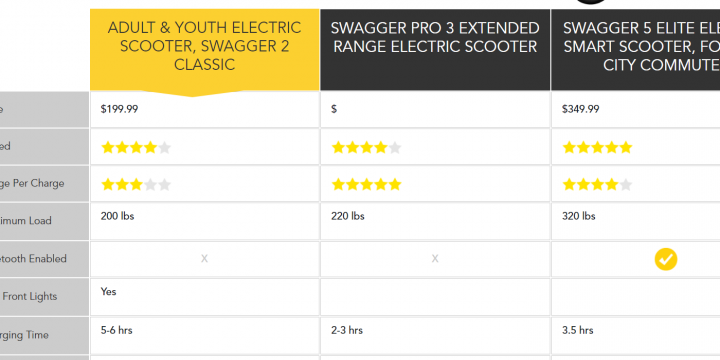Select the 320 lbs maximum load value

point(579,216)
